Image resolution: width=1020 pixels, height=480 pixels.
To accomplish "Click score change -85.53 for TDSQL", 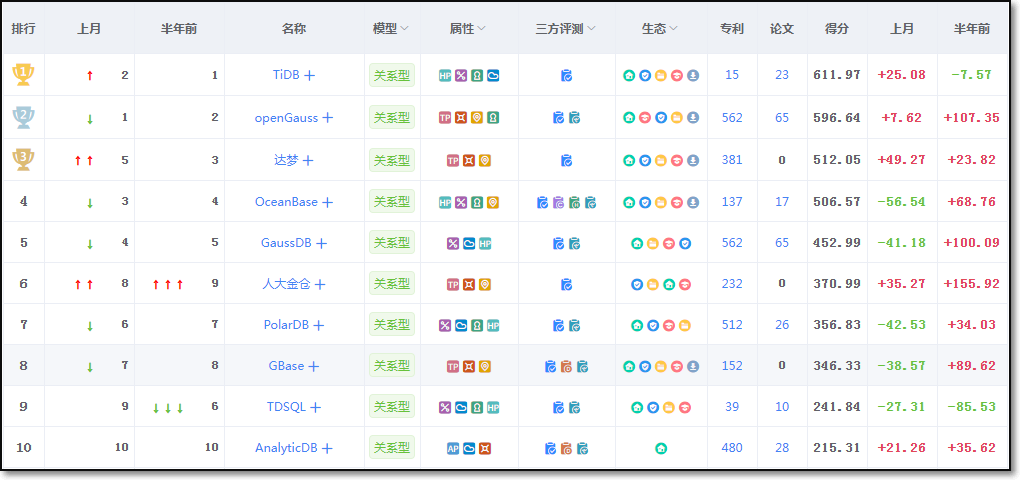I will click(x=973, y=407).
